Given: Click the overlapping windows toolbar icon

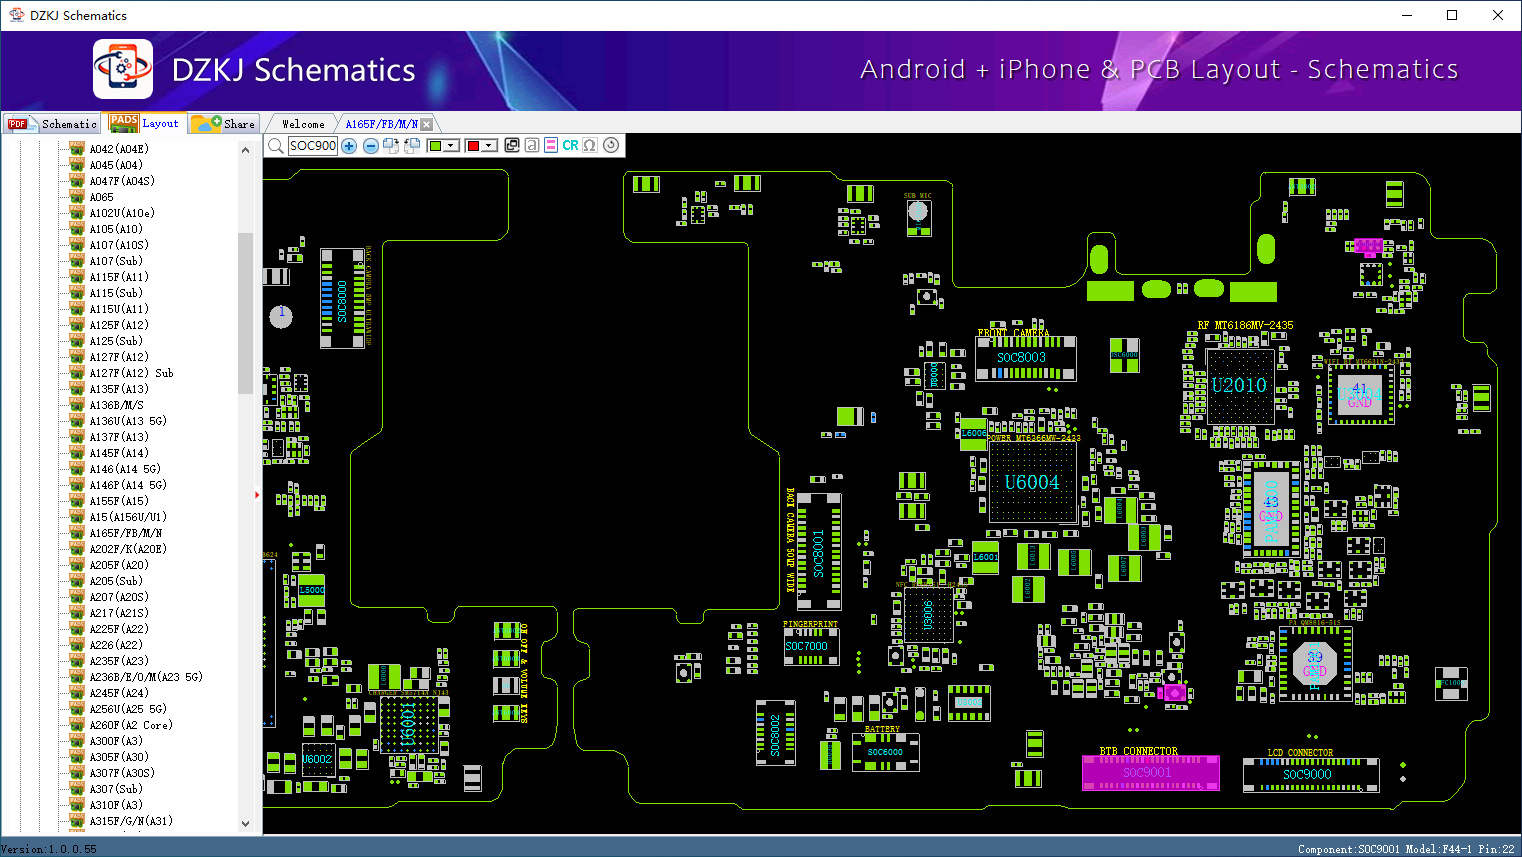Looking at the screenshot, I should tap(512, 146).
